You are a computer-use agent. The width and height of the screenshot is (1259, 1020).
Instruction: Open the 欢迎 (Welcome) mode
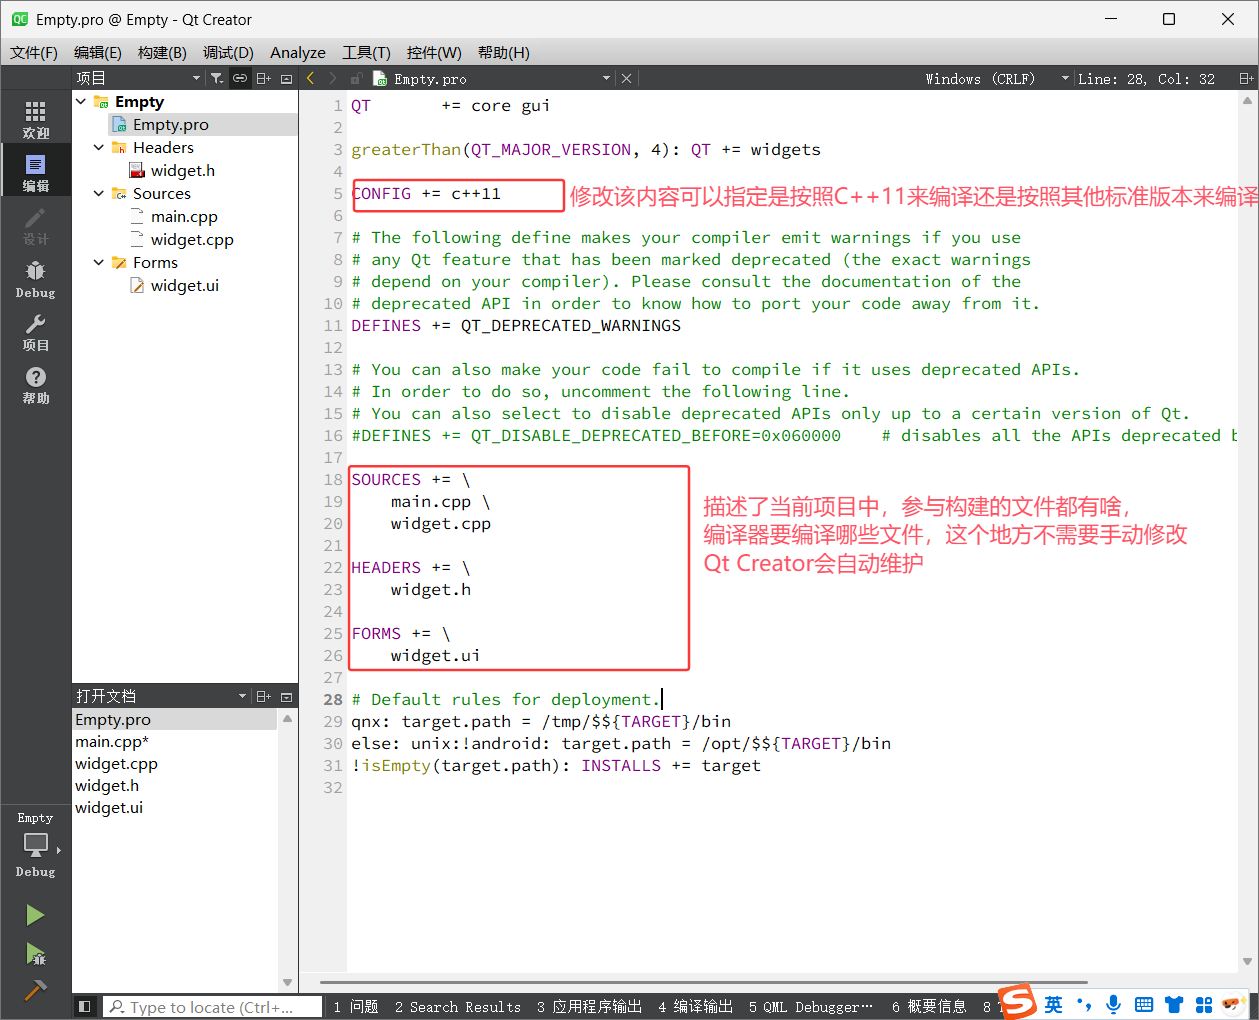click(x=36, y=120)
